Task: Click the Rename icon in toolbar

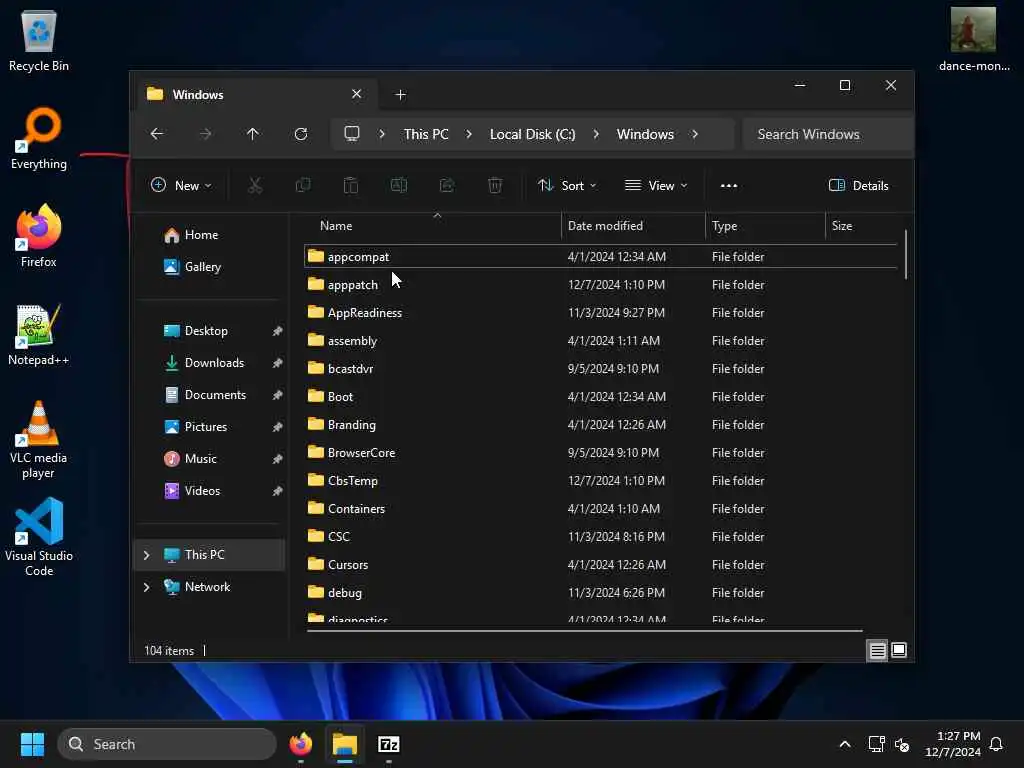Action: (x=399, y=185)
